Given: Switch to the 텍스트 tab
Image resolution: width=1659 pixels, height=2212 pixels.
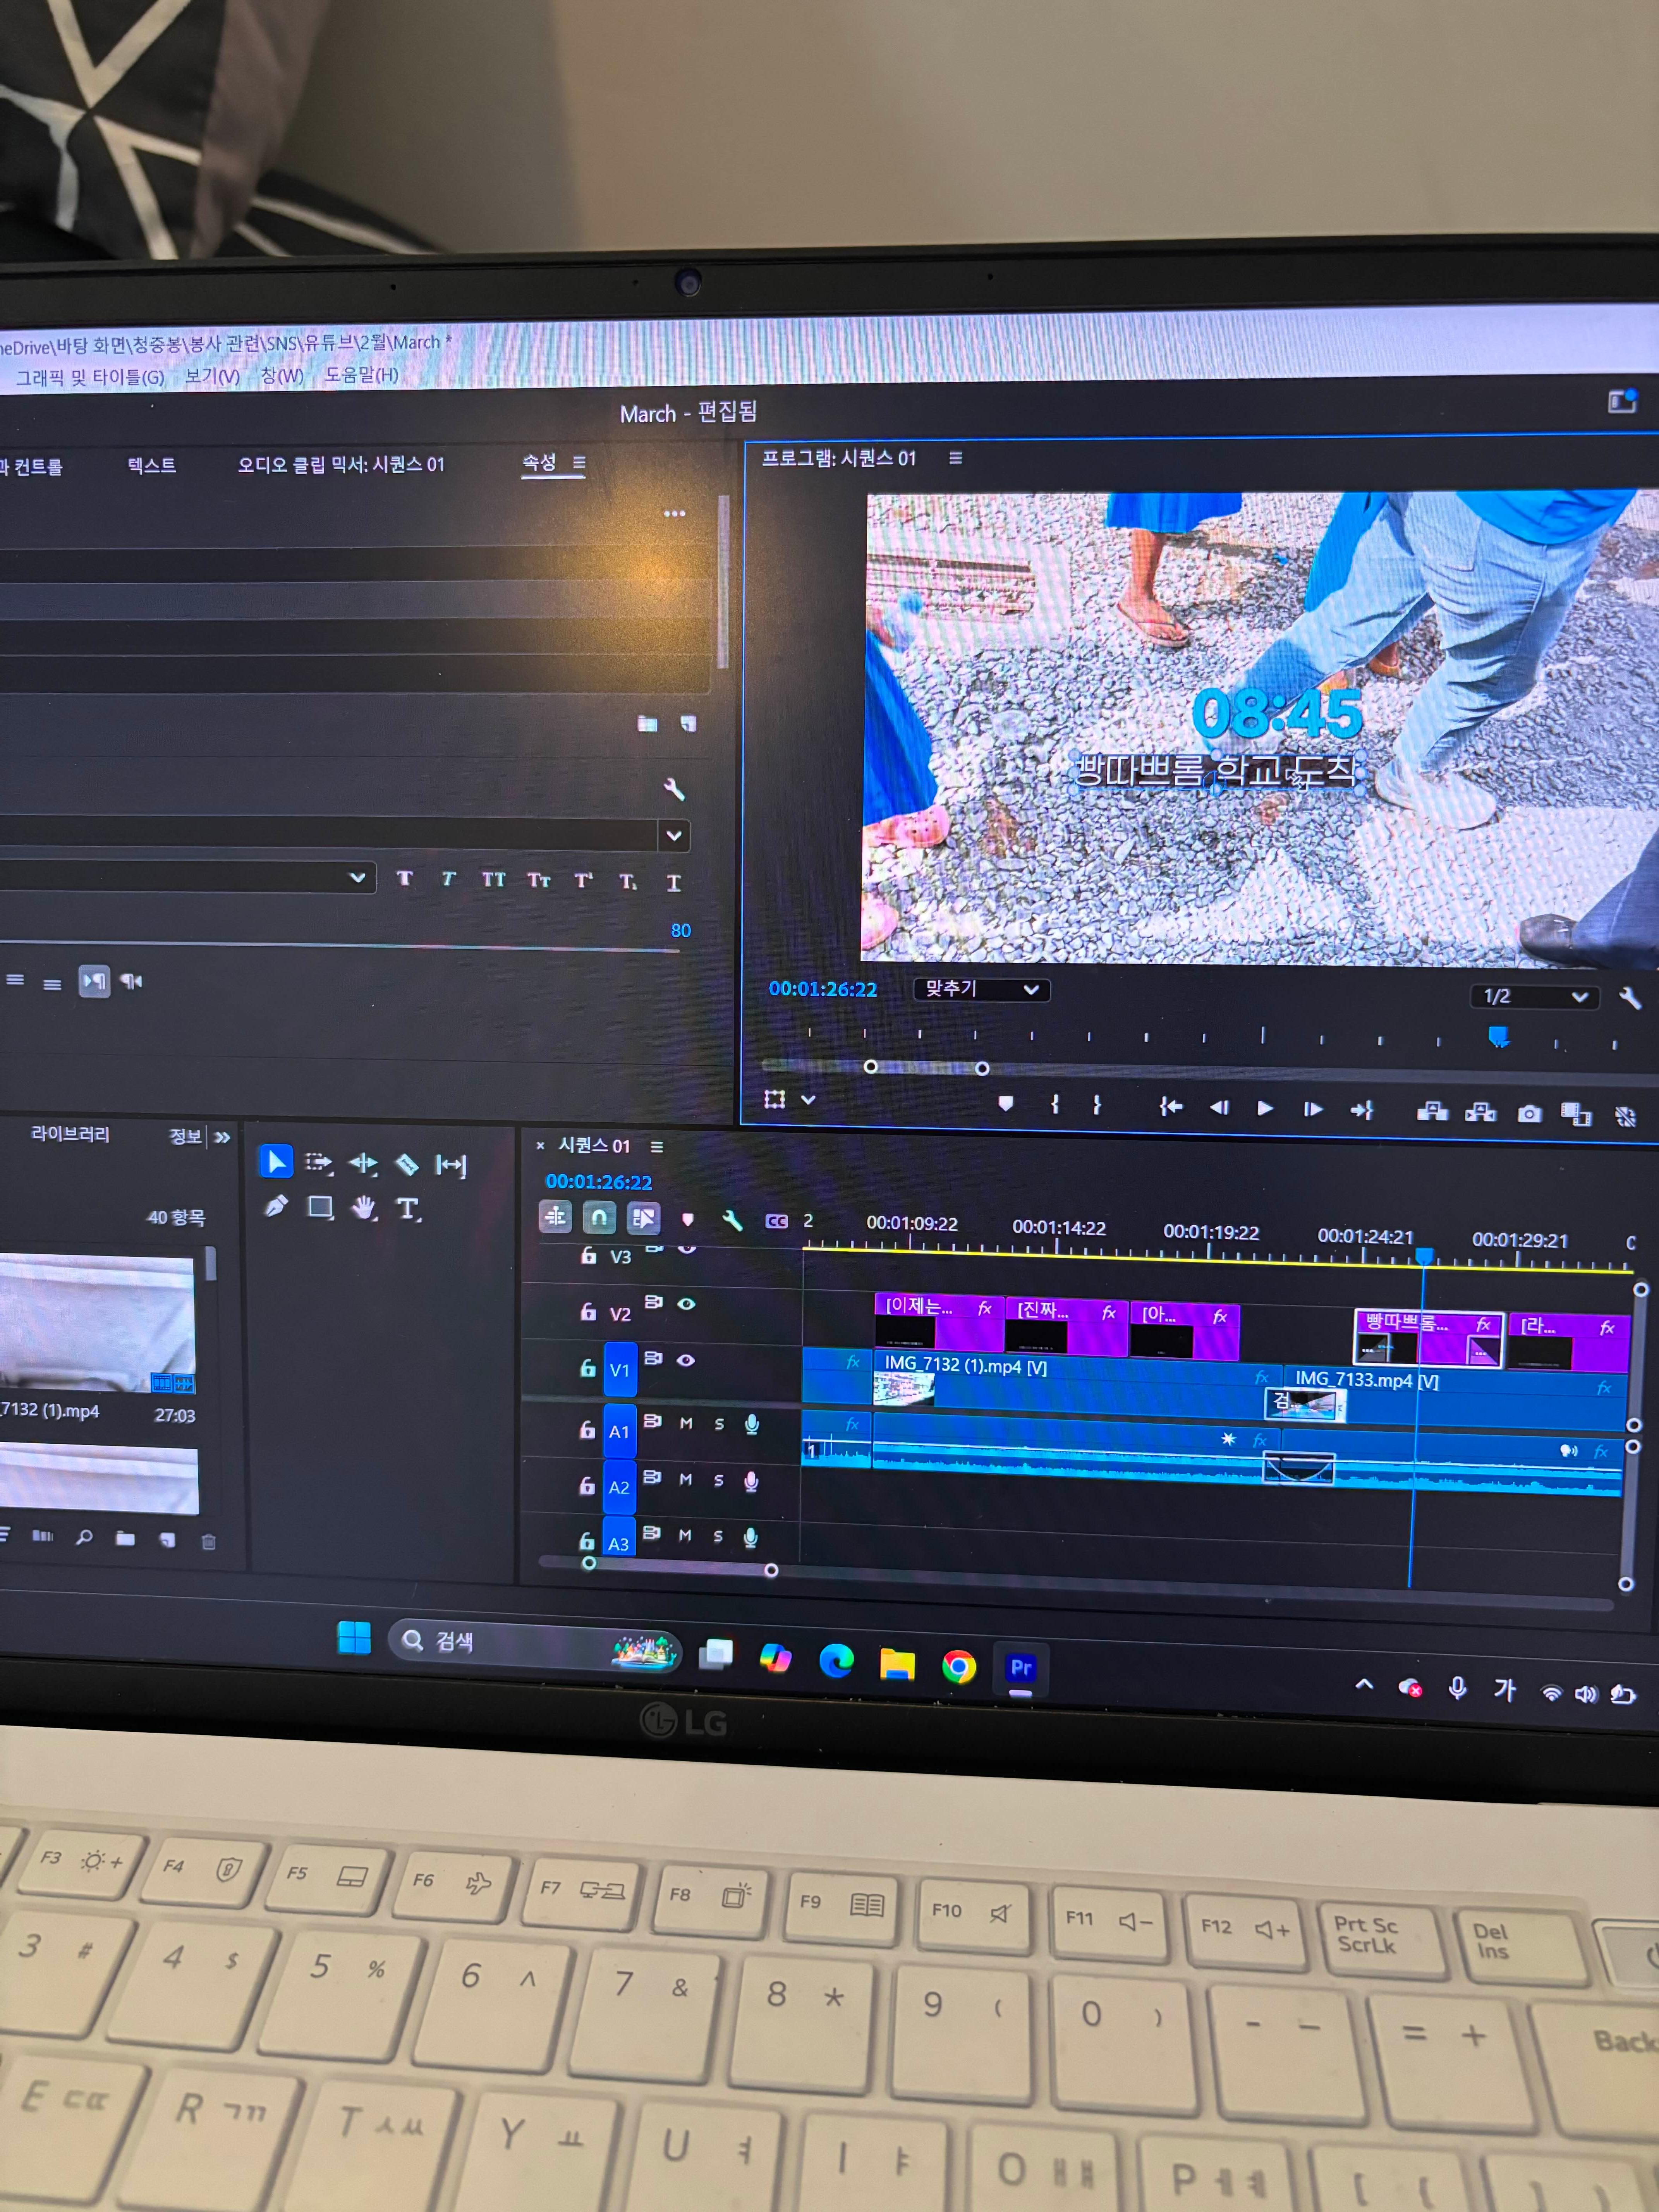Looking at the screenshot, I should click(x=152, y=465).
